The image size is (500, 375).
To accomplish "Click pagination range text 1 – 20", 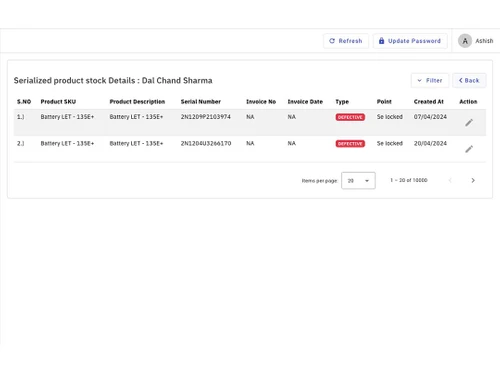I will 409,180.
